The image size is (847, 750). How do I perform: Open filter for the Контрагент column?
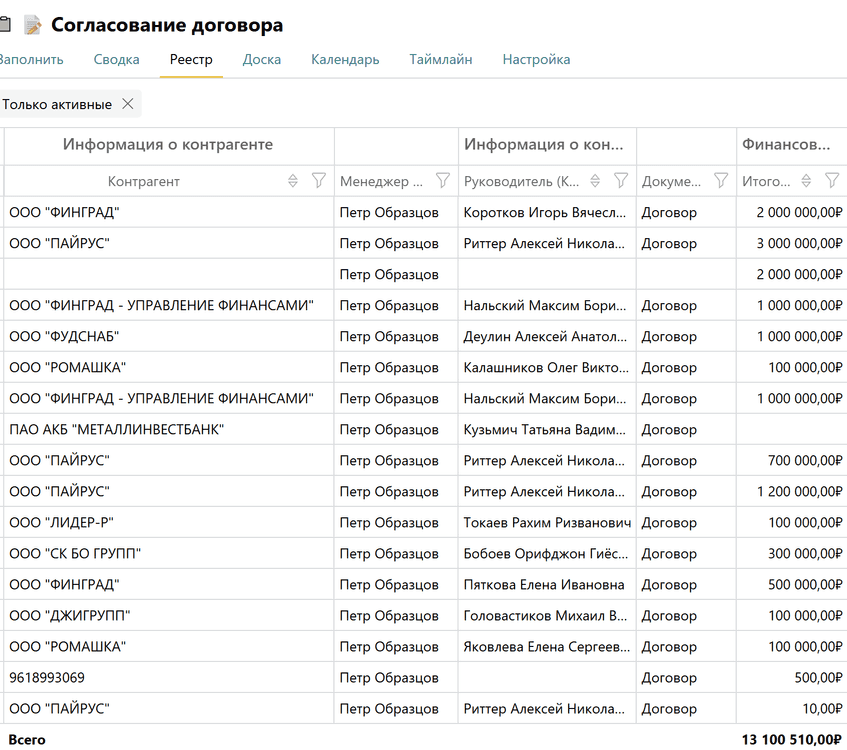point(318,181)
